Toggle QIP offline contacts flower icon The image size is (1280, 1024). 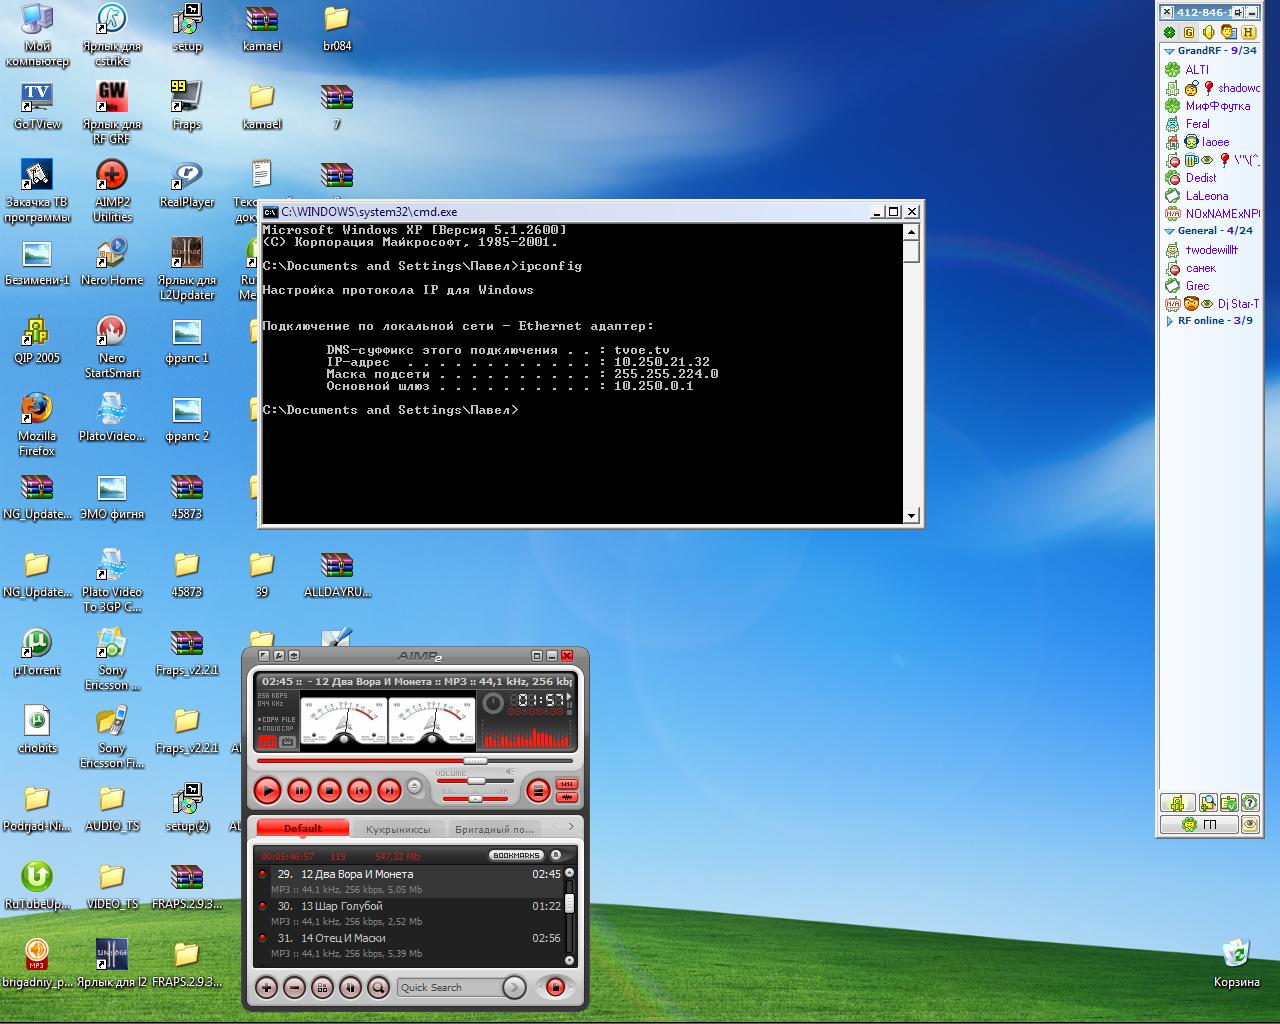(1170, 33)
